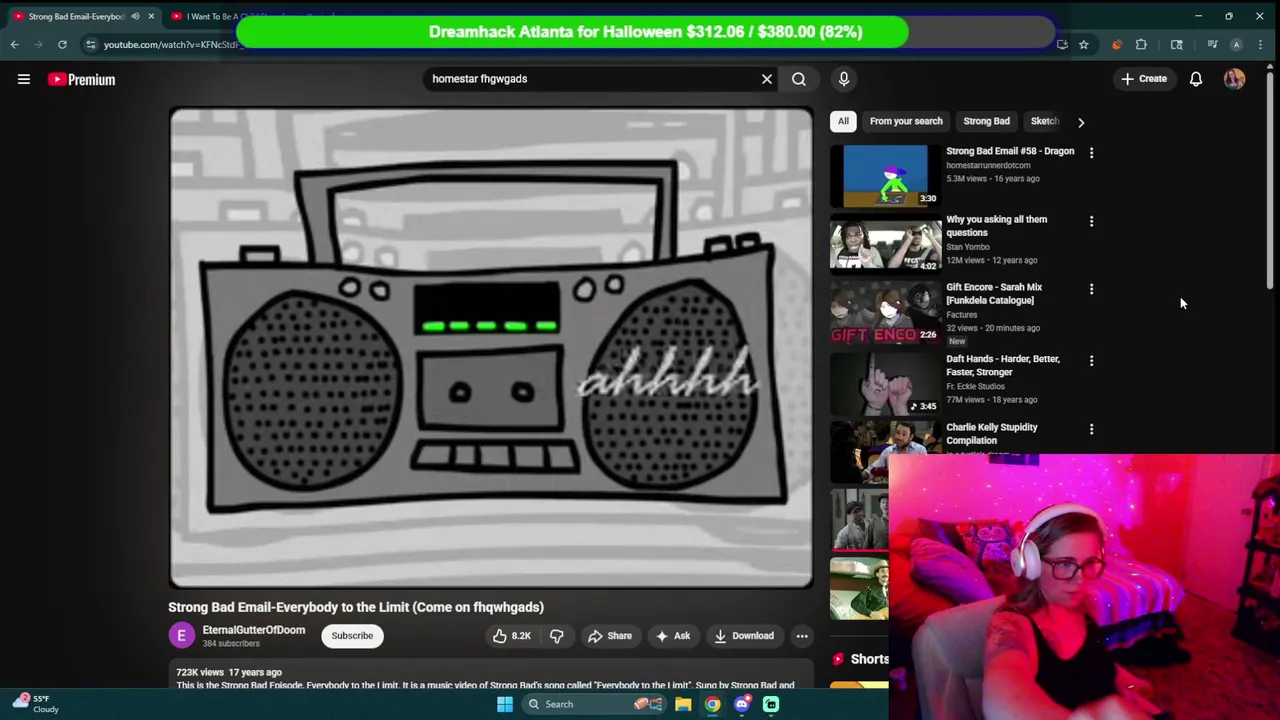Select the Sketch filter chip
1280x720 pixels.
pyautogui.click(x=1044, y=121)
